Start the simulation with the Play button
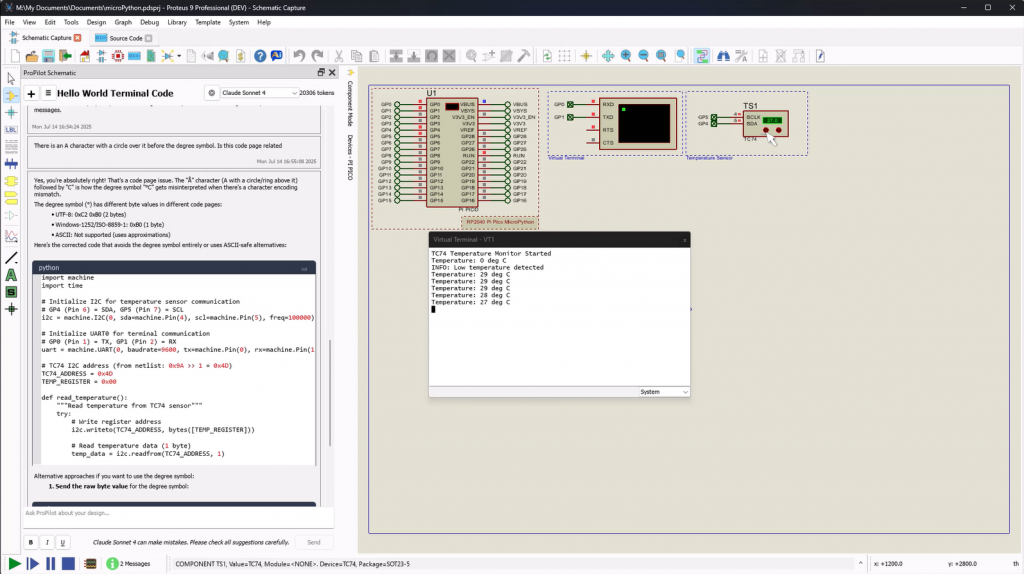The image size is (1024, 574). coord(15,564)
